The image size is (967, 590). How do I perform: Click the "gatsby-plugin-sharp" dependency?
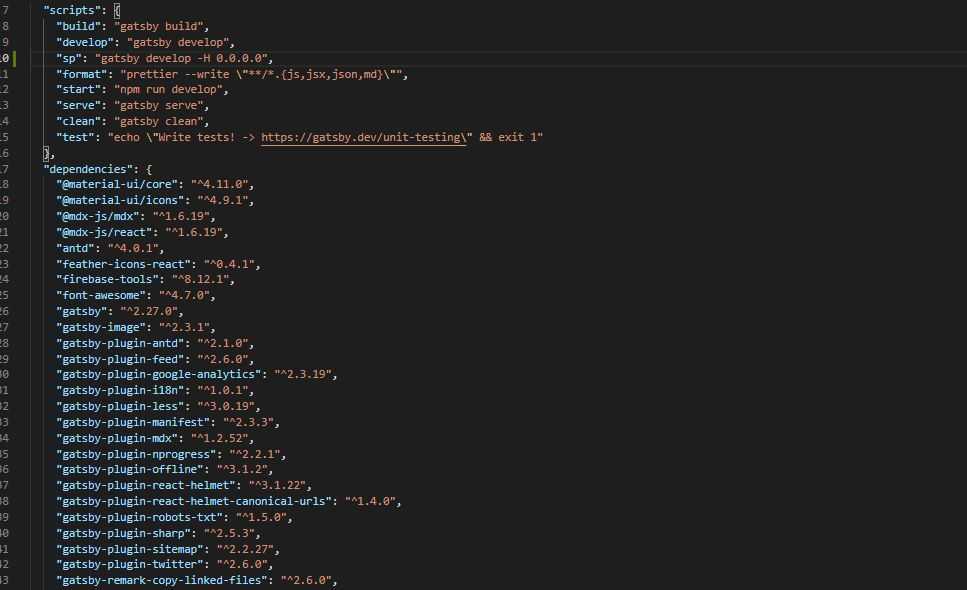(123, 533)
